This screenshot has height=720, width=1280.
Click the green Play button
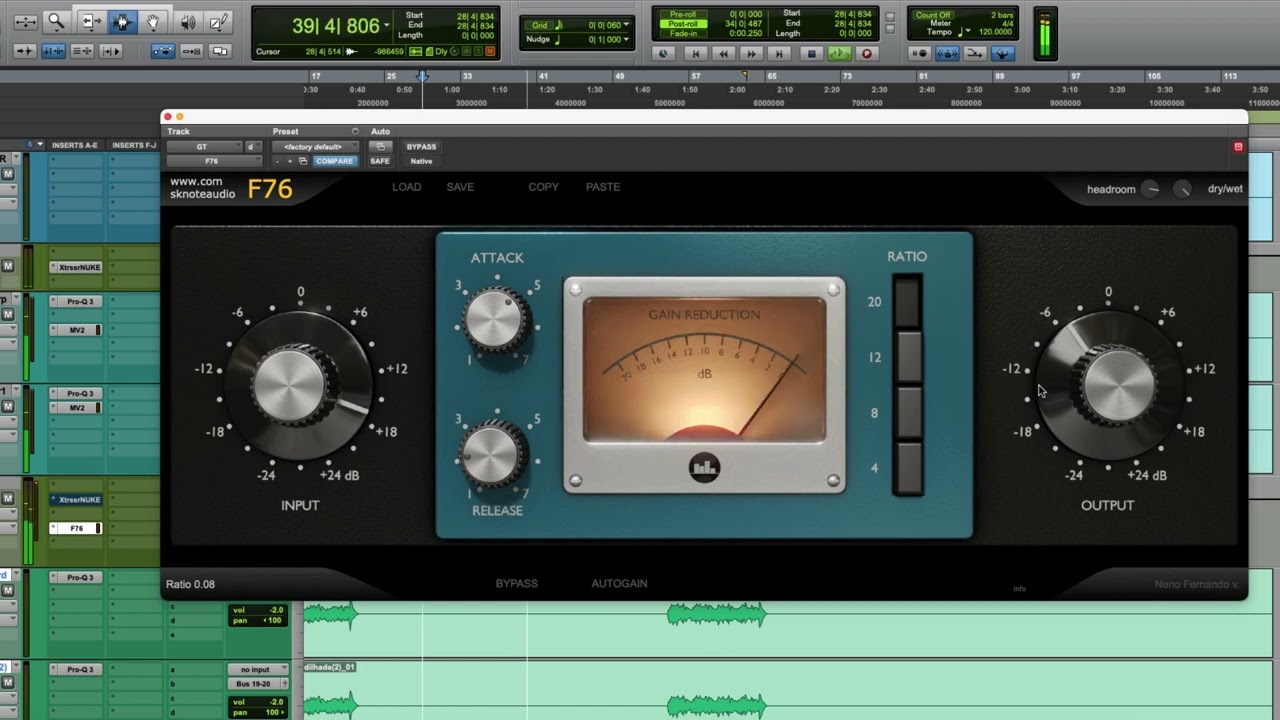[839, 54]
